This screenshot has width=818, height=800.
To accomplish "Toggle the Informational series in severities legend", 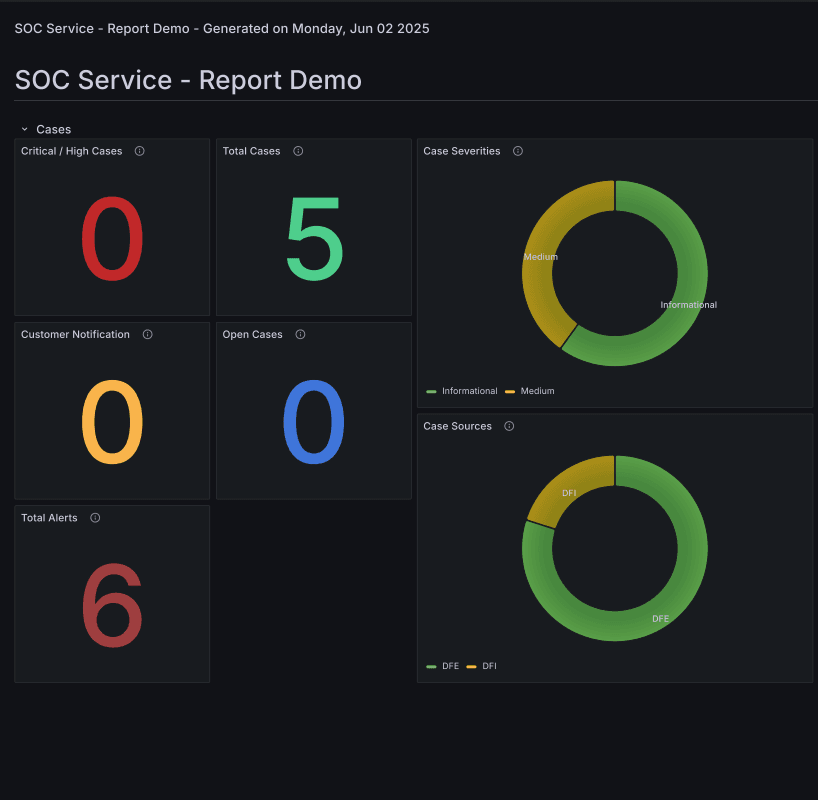I will 469,391.
